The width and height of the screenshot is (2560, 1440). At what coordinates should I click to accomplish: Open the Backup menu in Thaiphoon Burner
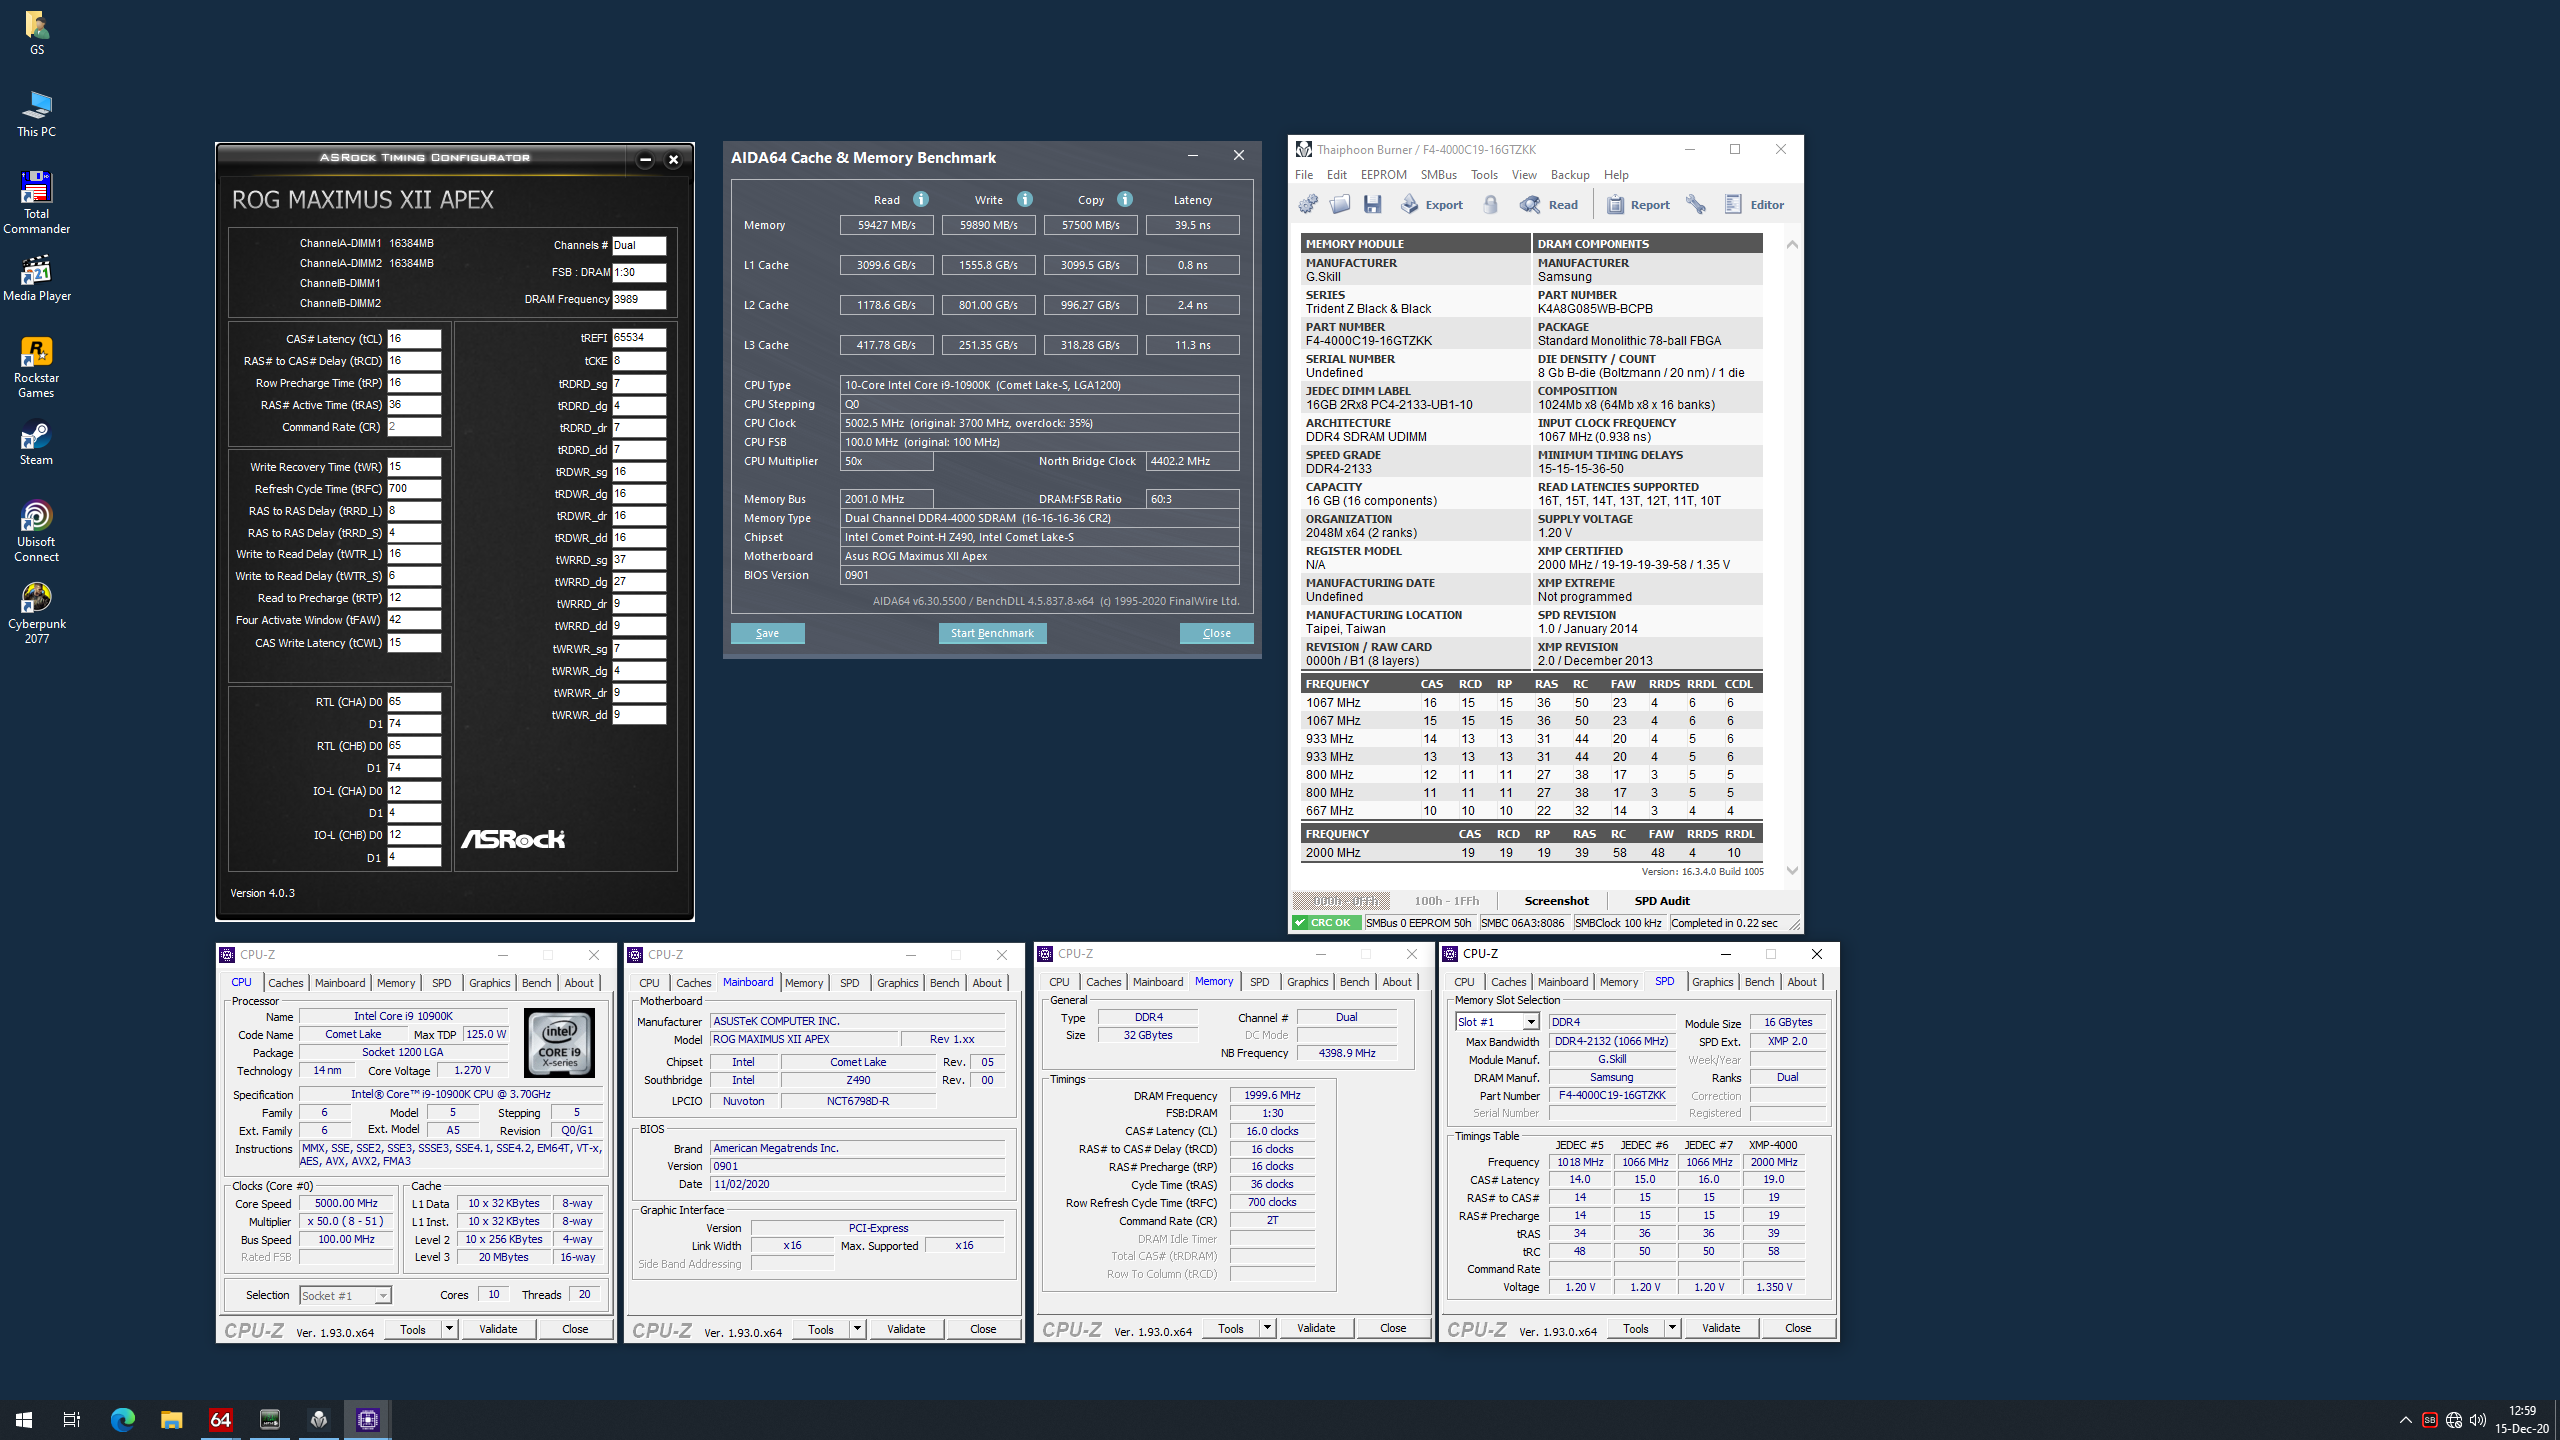(x=1569, y=174)
